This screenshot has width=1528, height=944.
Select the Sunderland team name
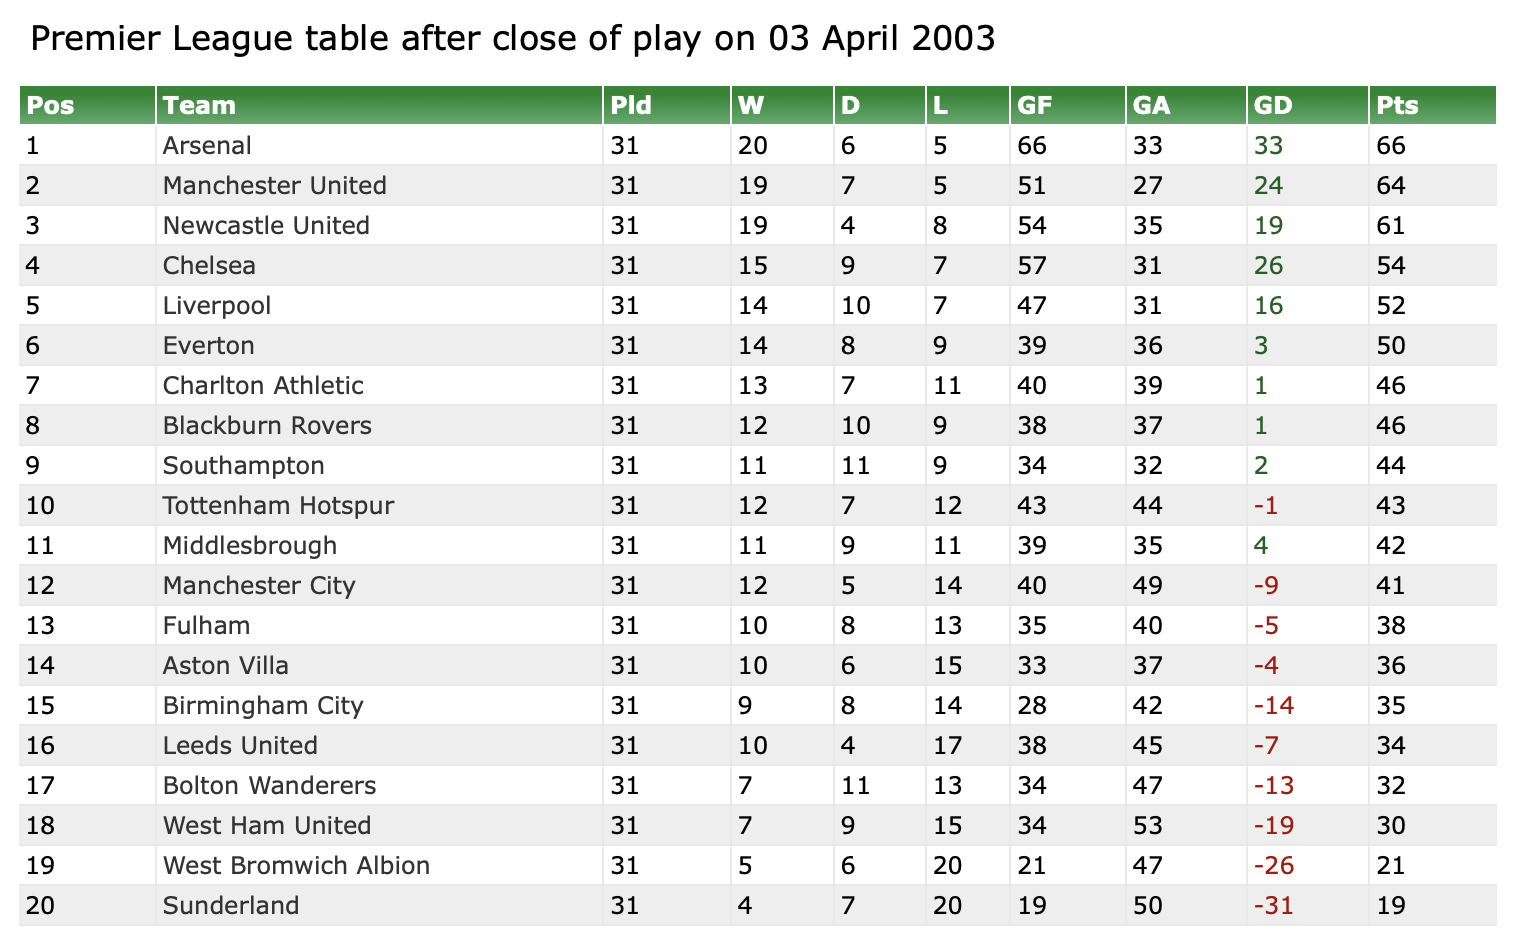(x=231, y=906)
